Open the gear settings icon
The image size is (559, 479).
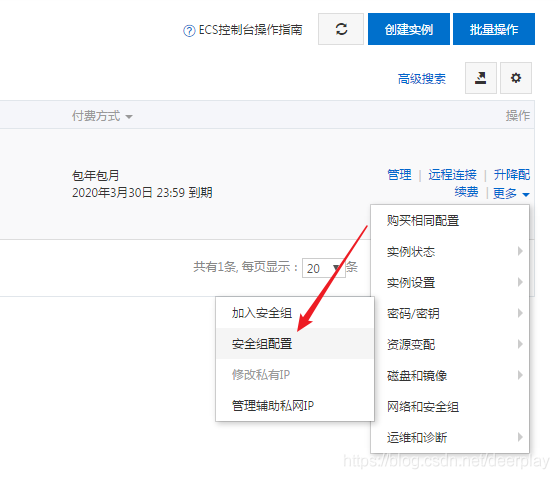click(516, 78)
